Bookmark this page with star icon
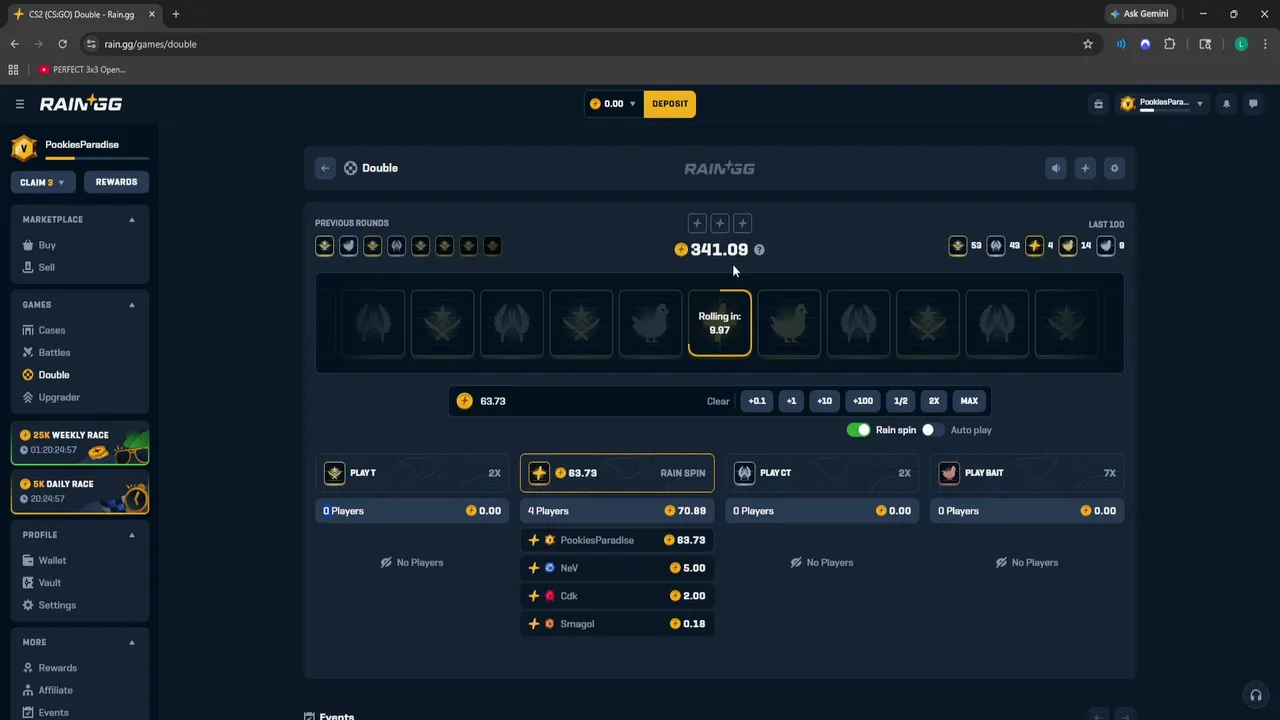This screenshot has height=720, width=1280. pos(1088,44)
